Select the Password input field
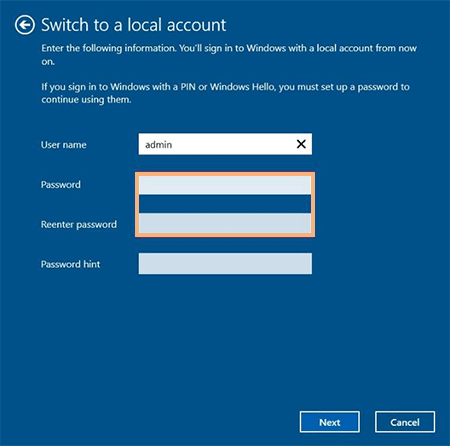This screenshot has height=446, width=450. (225, 185)
